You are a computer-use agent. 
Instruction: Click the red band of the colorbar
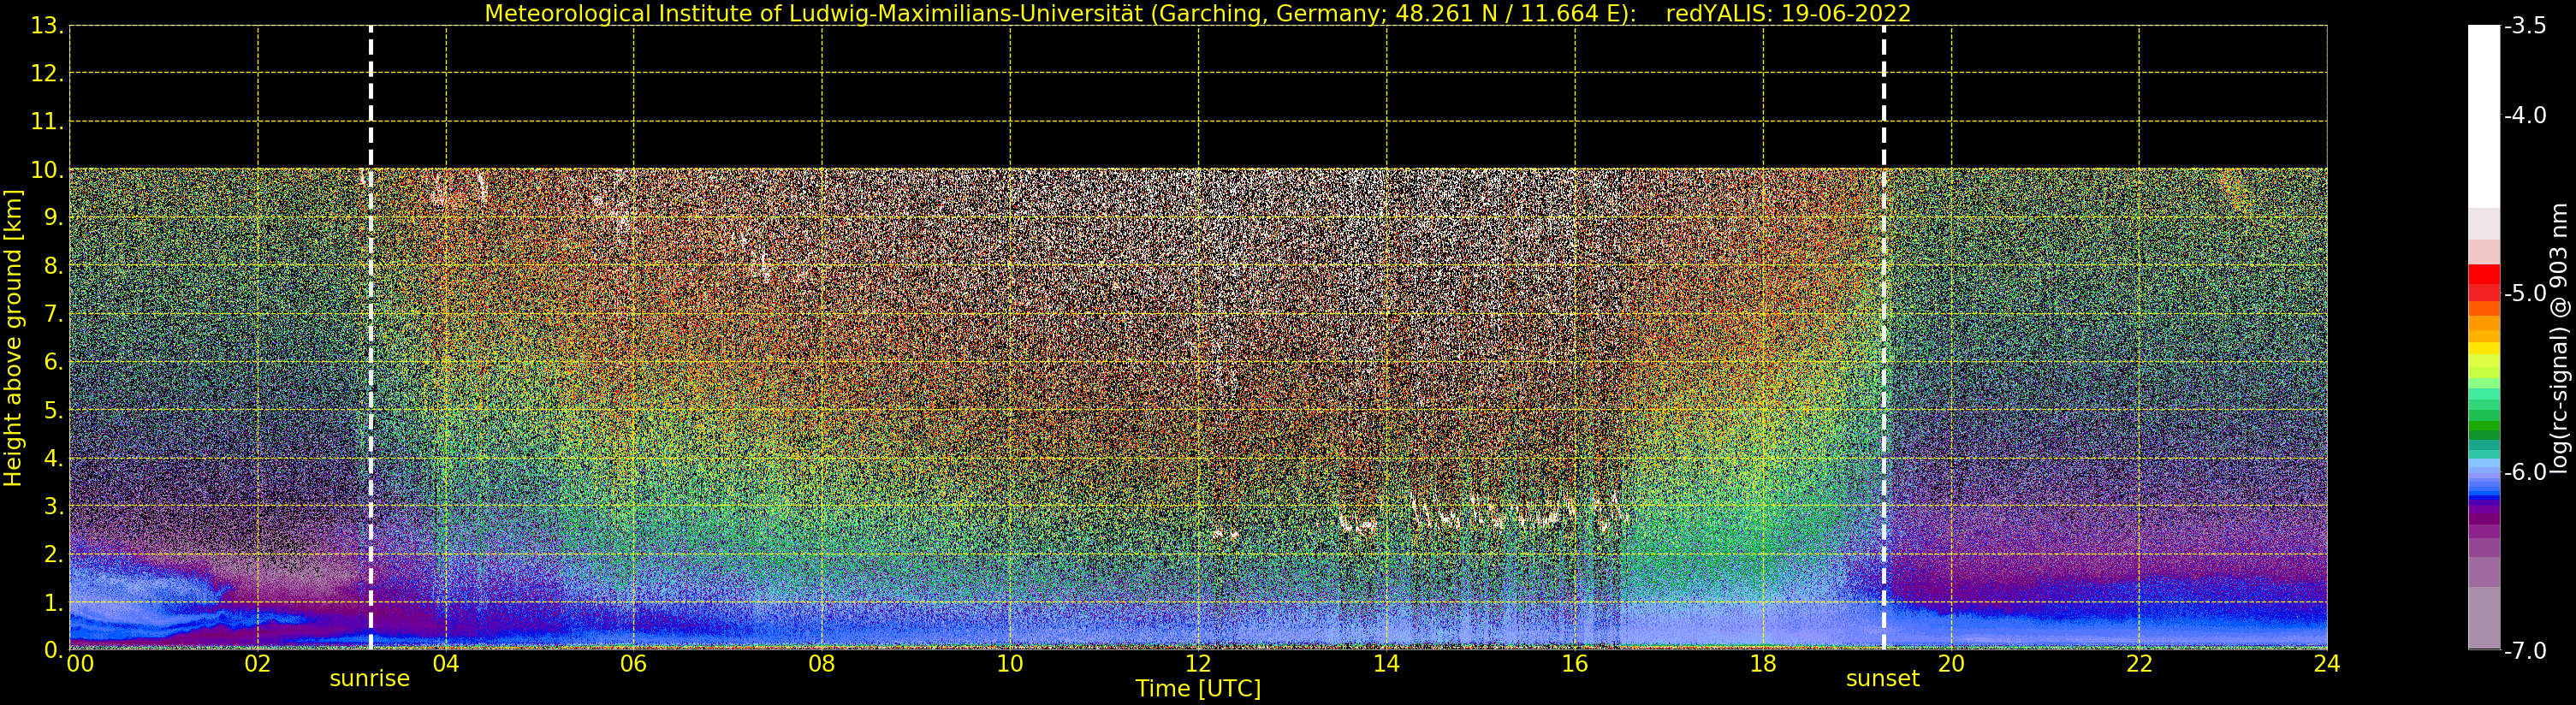pos(2484,282)
